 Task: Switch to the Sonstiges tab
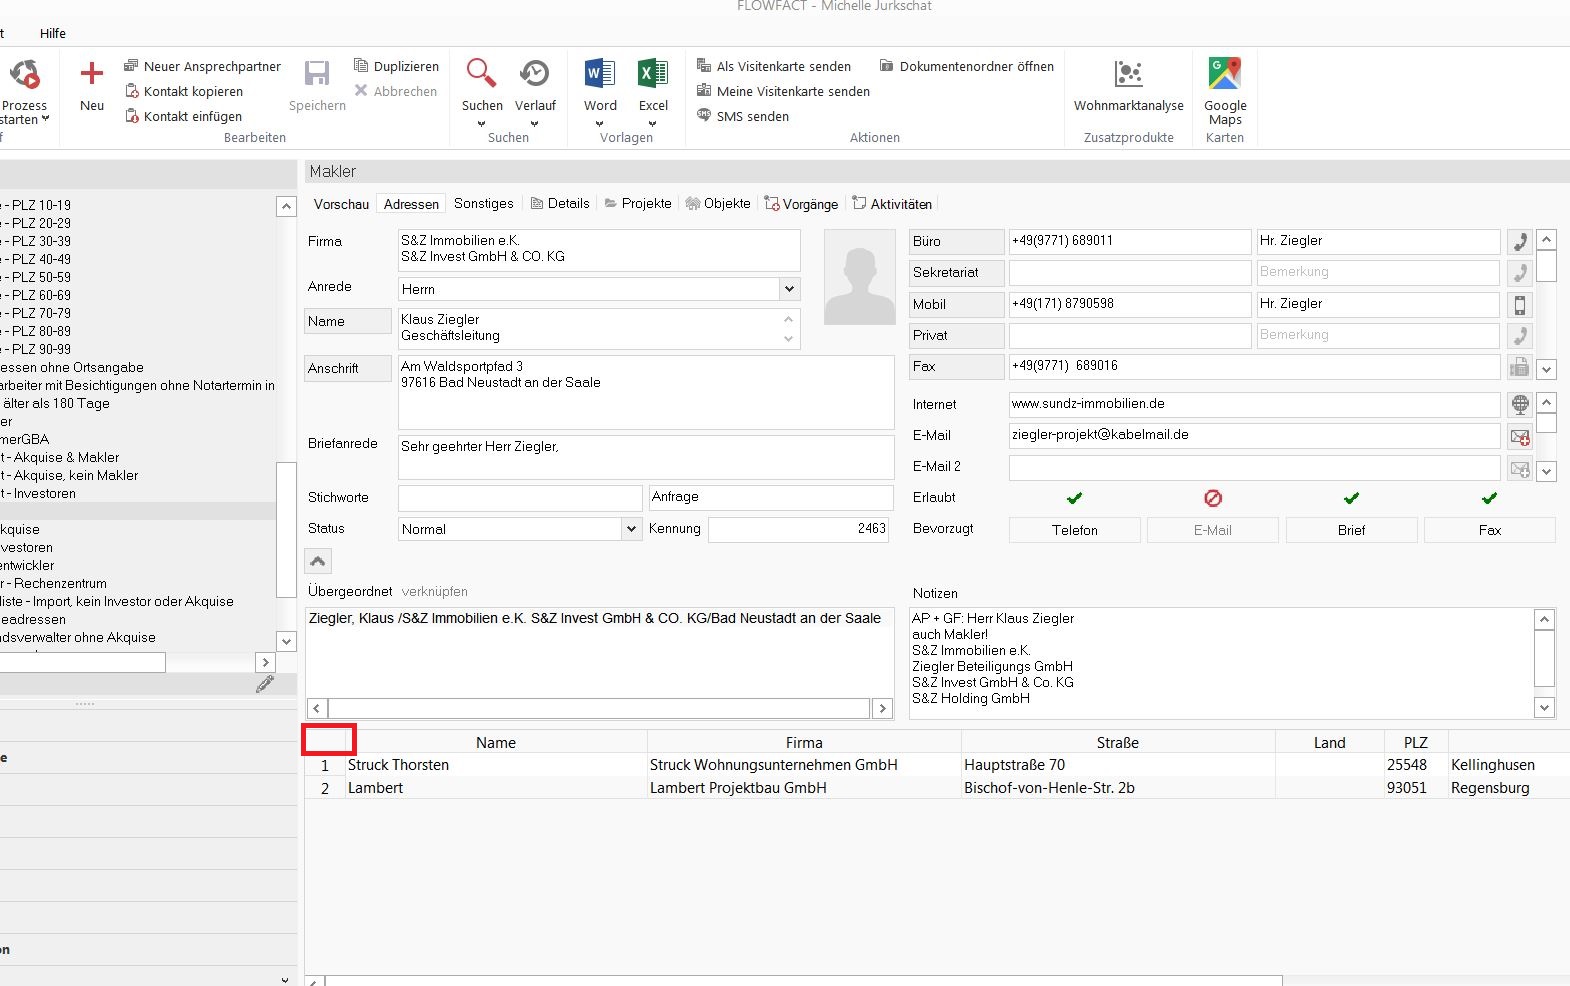[x=483, y=204]
